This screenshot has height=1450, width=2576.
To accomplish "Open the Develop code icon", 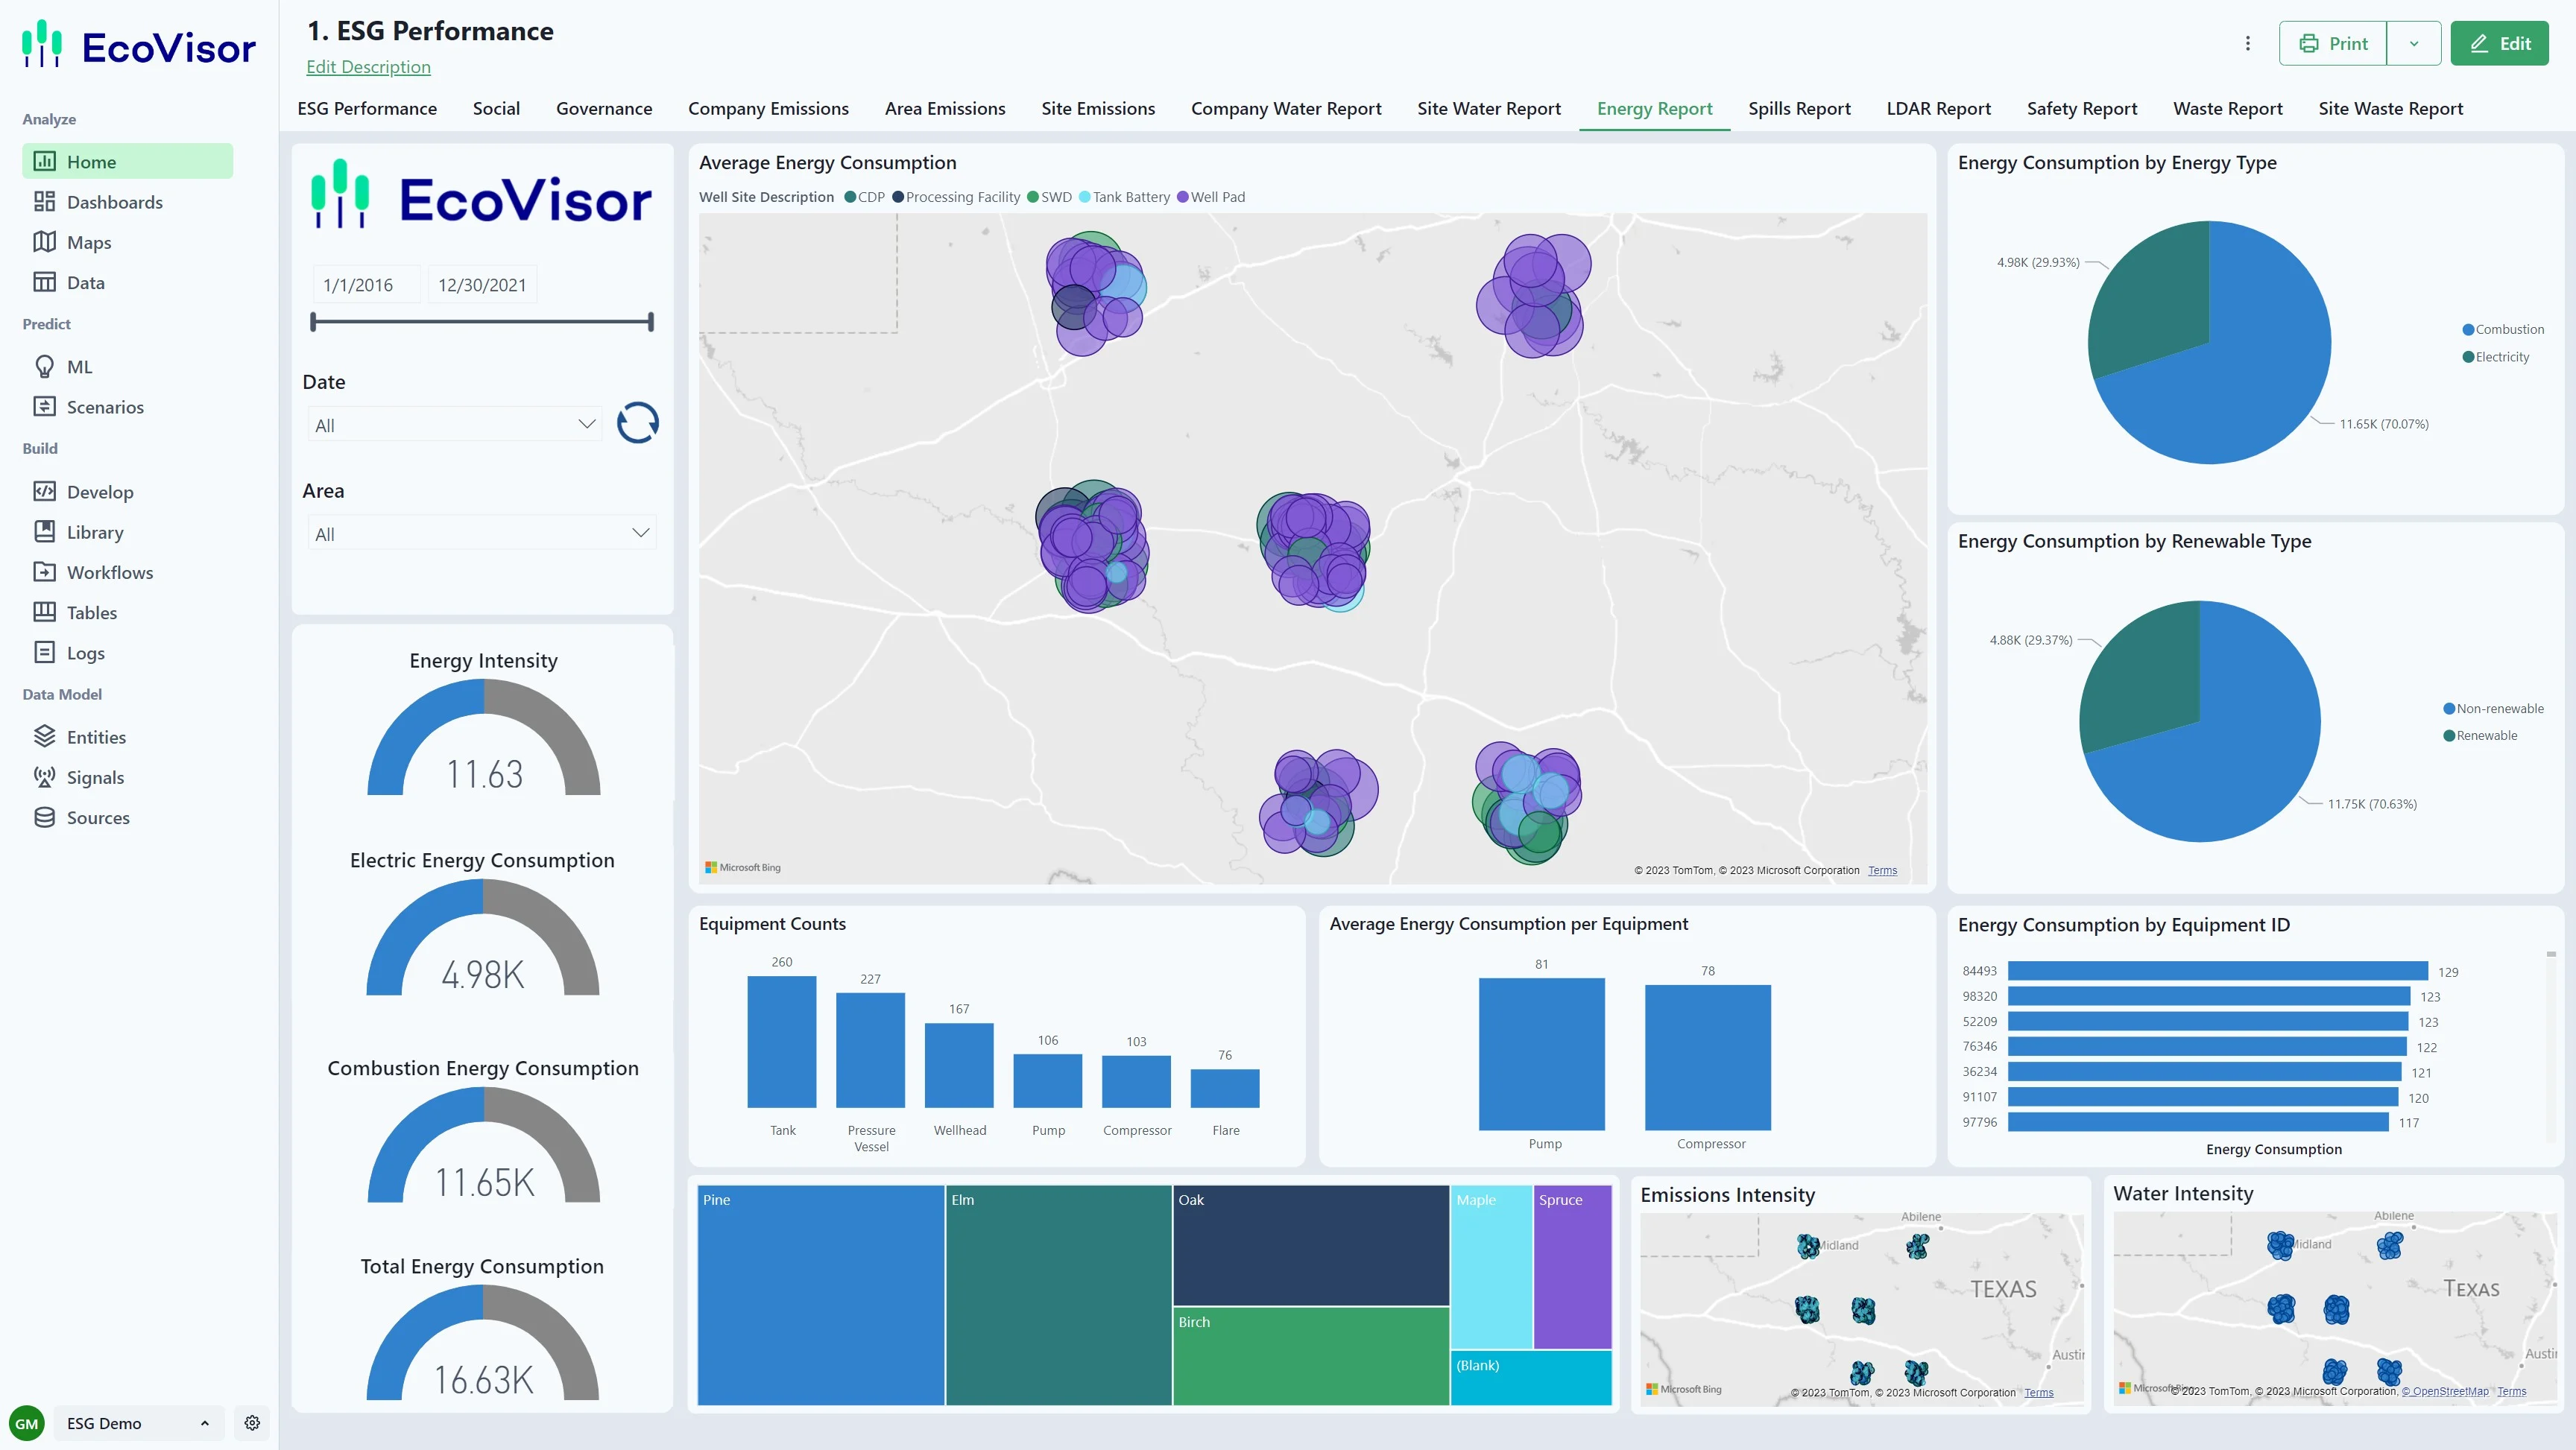I will click(x=44, y=491).
